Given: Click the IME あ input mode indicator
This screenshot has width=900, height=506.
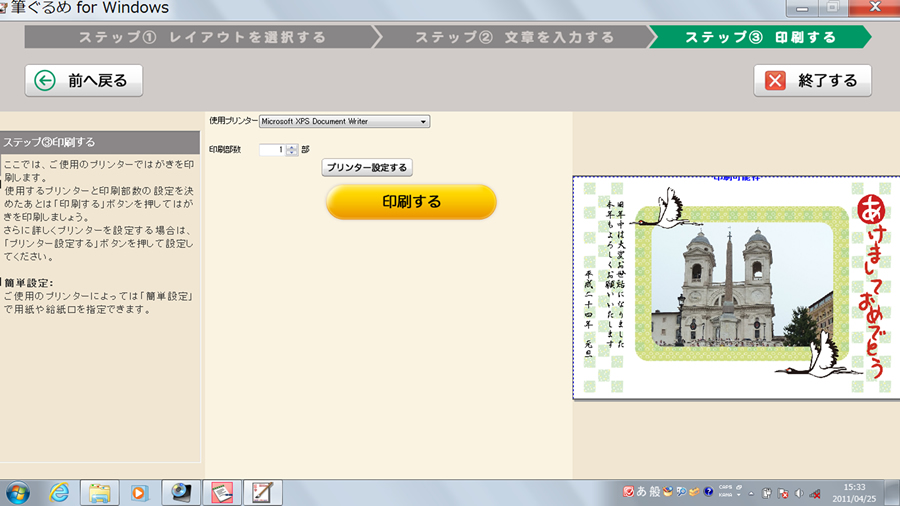Looking at the screenshot, I should (639, 492).
